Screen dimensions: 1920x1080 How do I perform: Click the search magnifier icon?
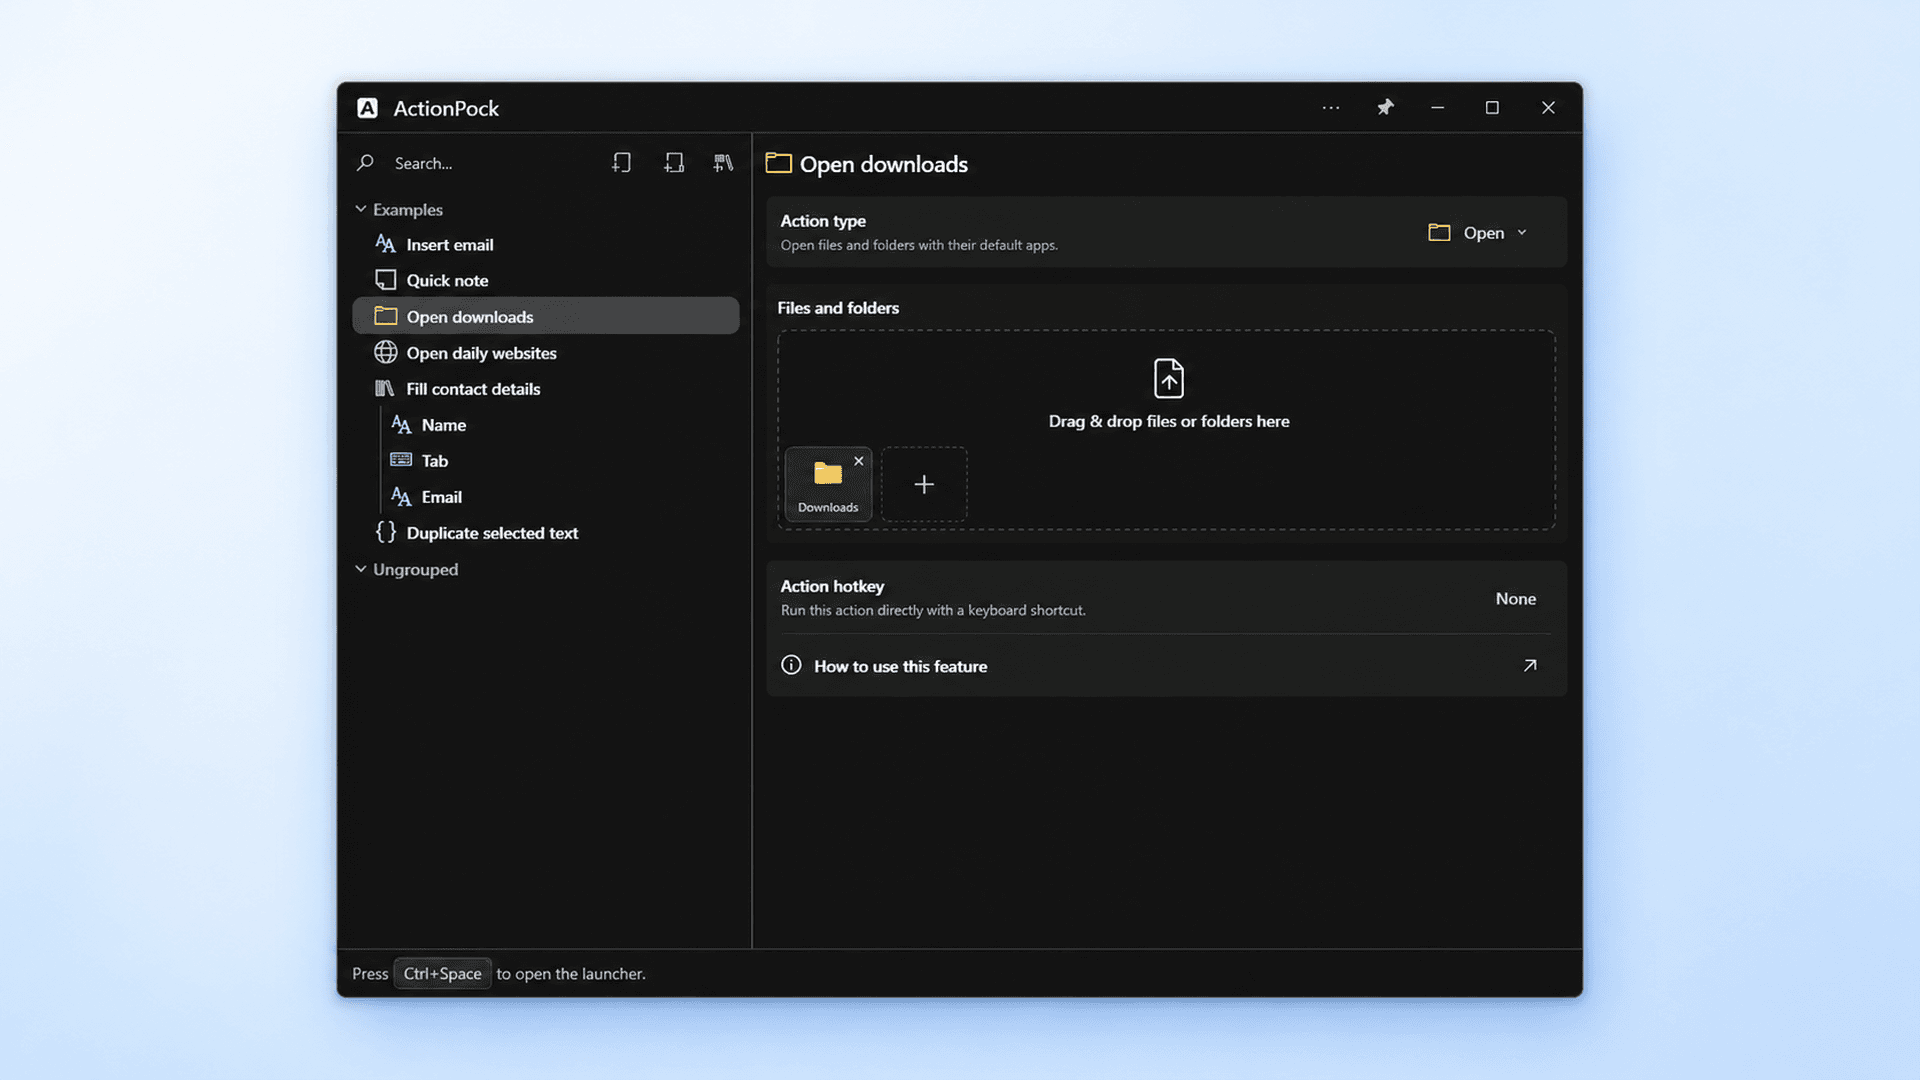pos(366,162)
